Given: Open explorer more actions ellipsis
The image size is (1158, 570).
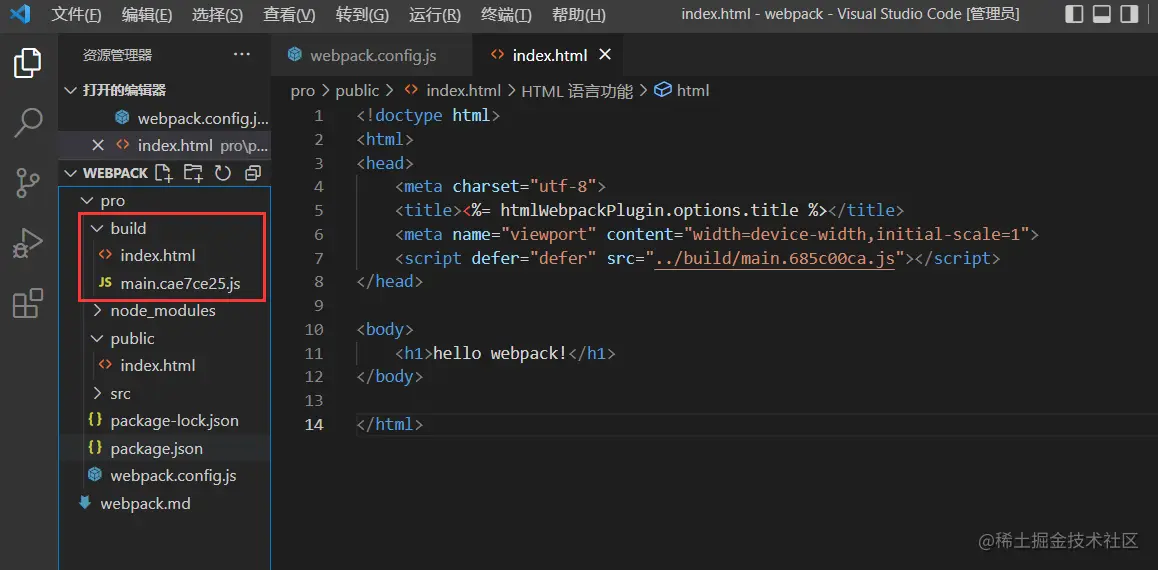Looking at the screenshot, I should point(241,55).
